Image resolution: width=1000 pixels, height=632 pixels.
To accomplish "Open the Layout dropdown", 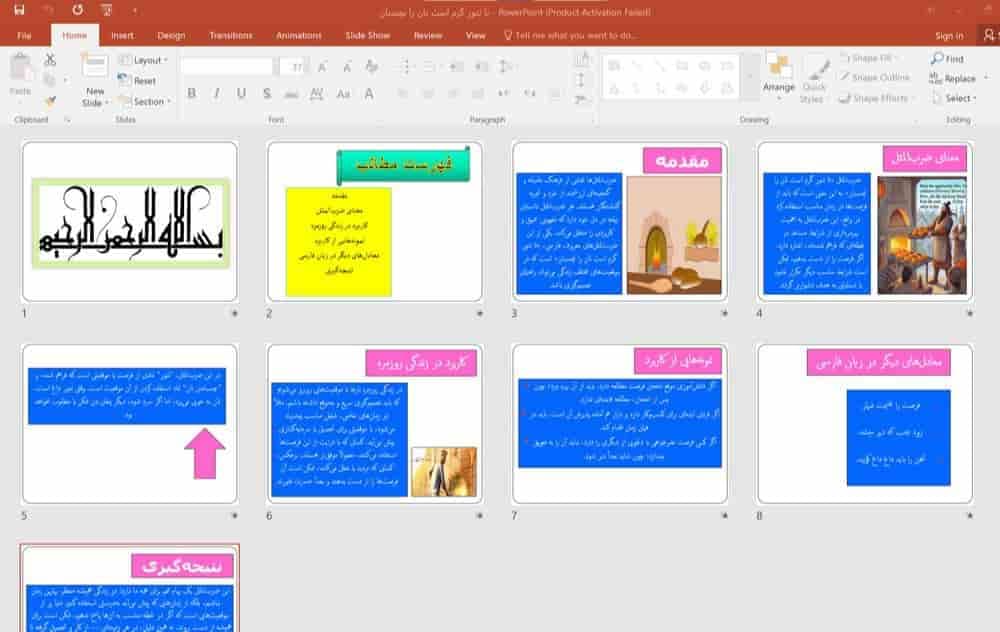I will click(x=144, y=60).
